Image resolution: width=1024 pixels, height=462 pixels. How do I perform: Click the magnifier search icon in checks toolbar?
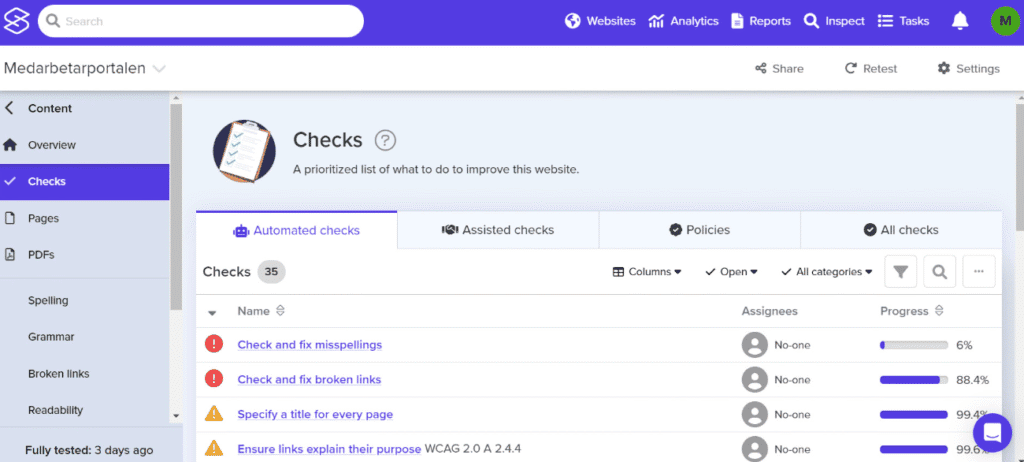pos(939,271)
